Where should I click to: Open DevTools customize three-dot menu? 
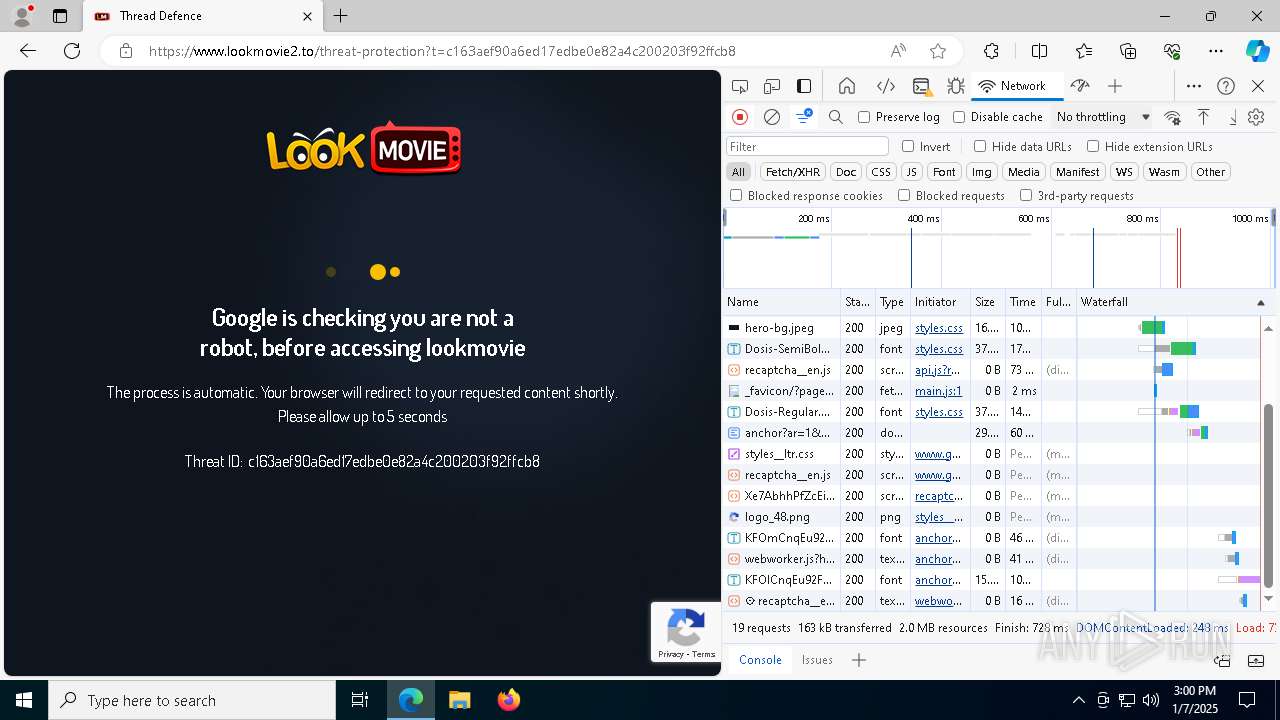pos(1194,86)
